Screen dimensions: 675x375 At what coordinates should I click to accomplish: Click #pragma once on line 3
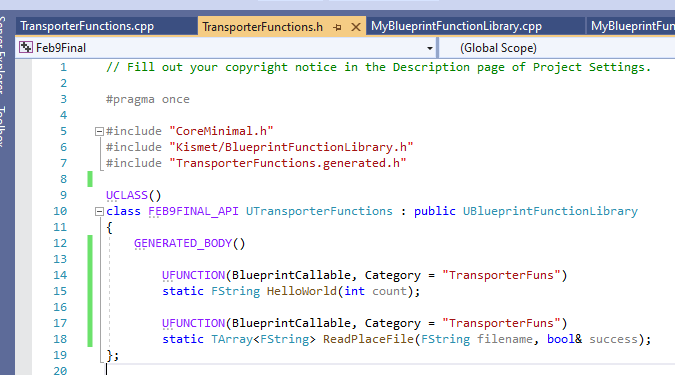148,99
